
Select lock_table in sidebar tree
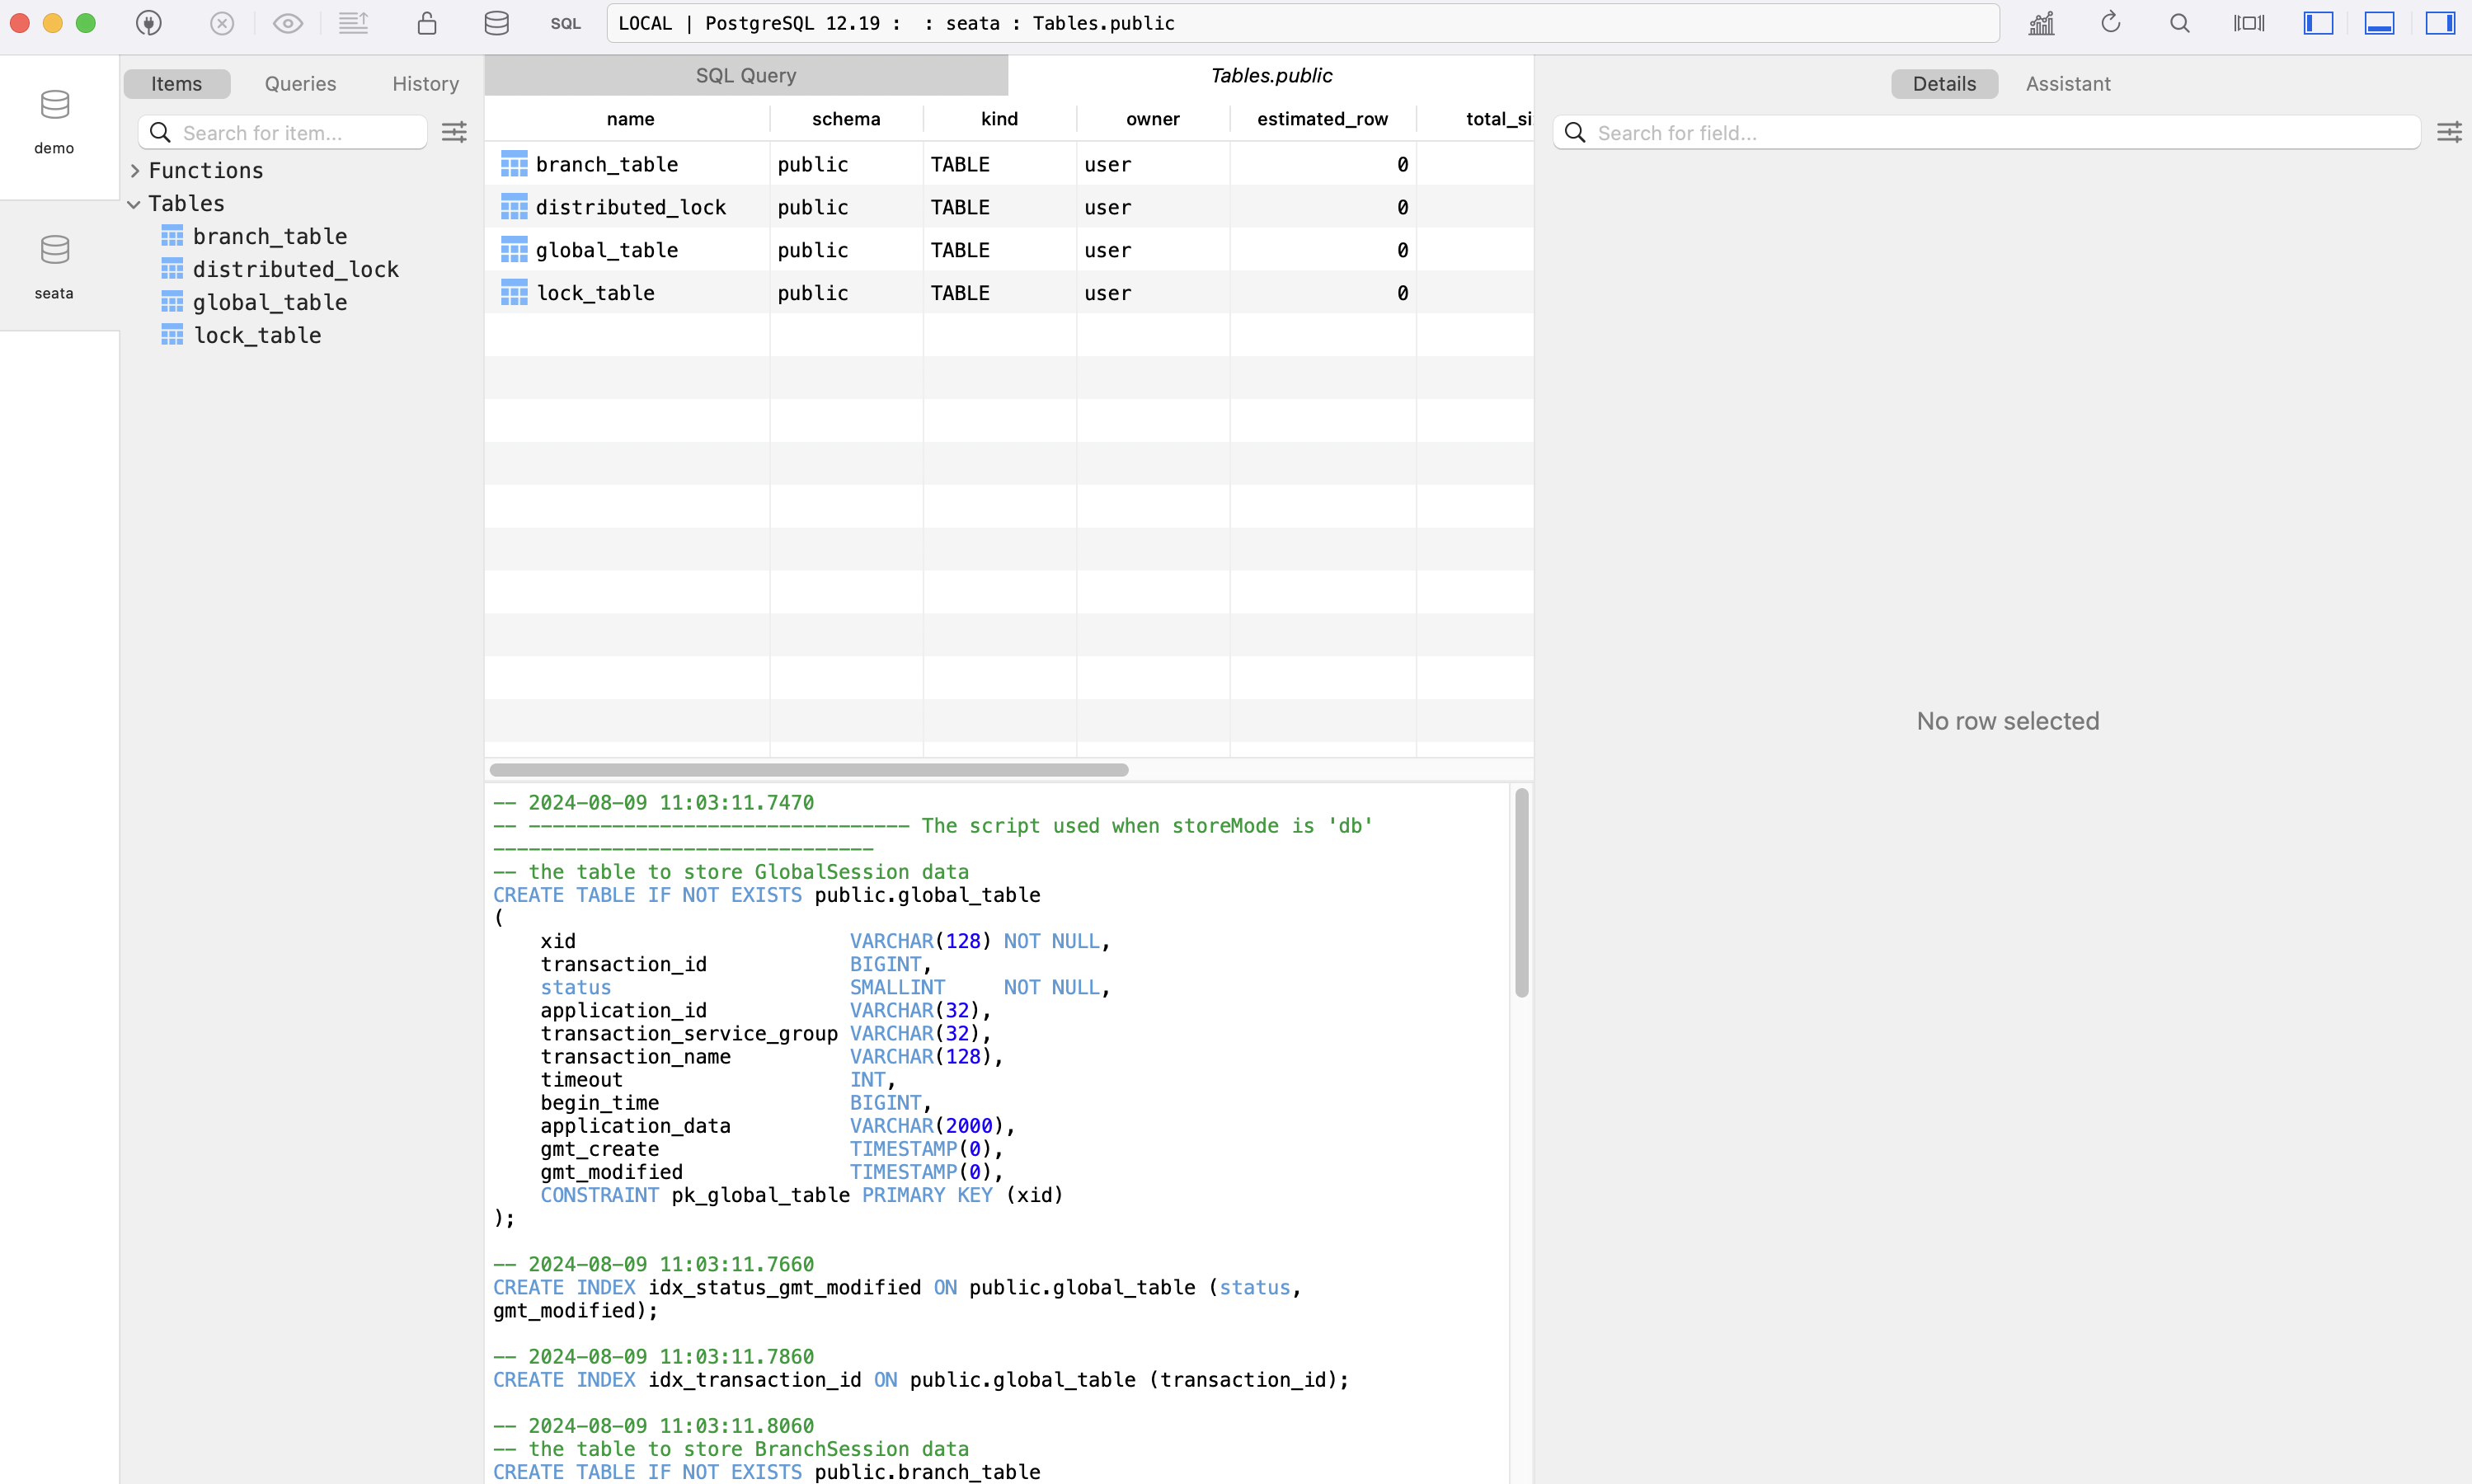point(257,336)
